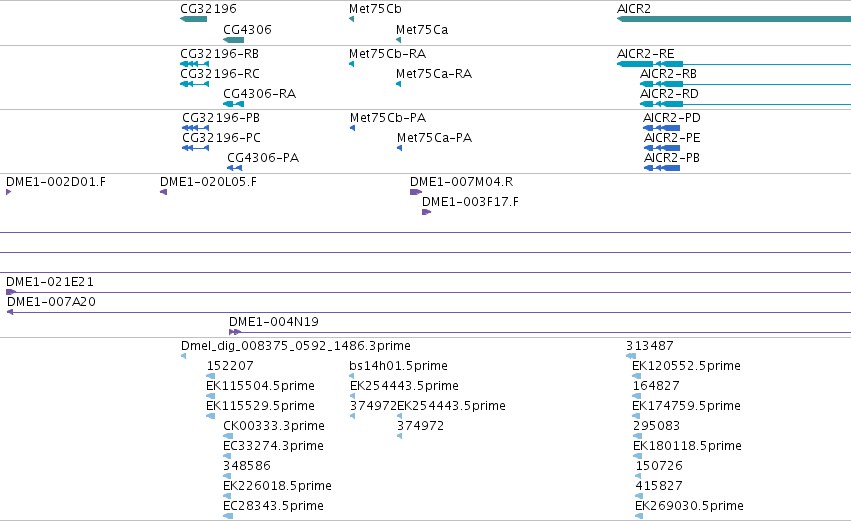Click the AlCR2 gene label
Image resolution: width=851 pixels, height=521 pixels.
(x=633, y=9)
